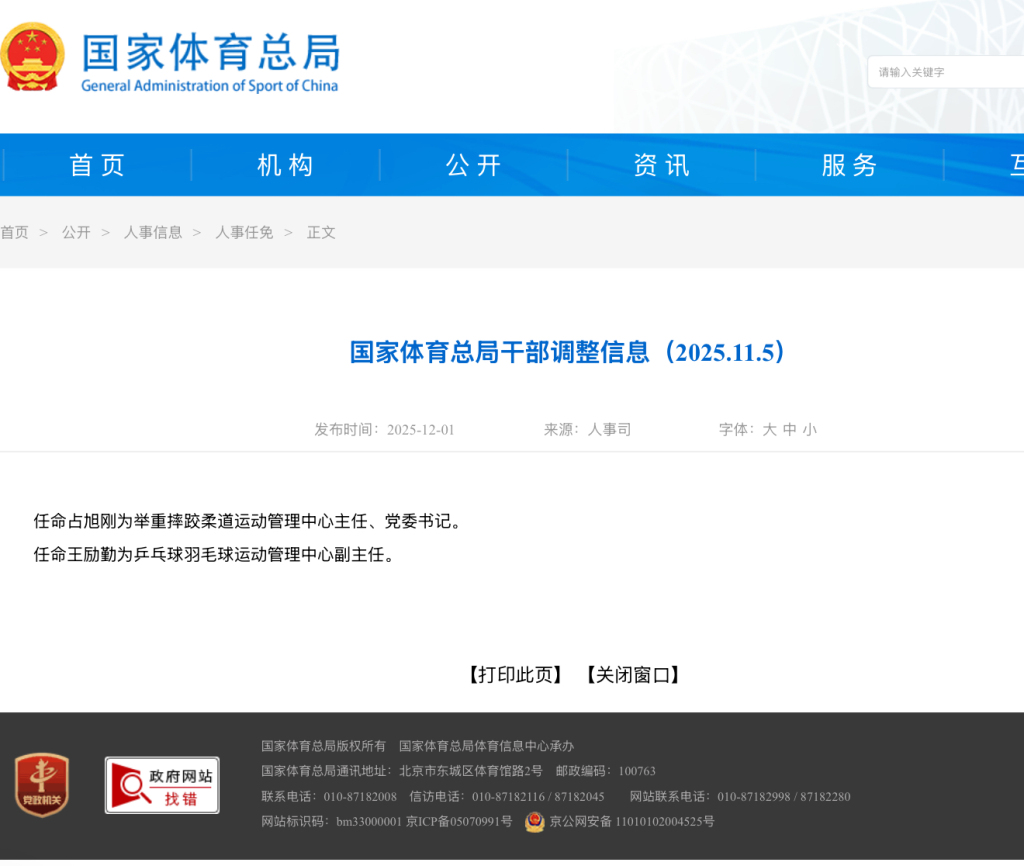Select small font size 小
Screen dimensions: 1024x866
(809, 429)
